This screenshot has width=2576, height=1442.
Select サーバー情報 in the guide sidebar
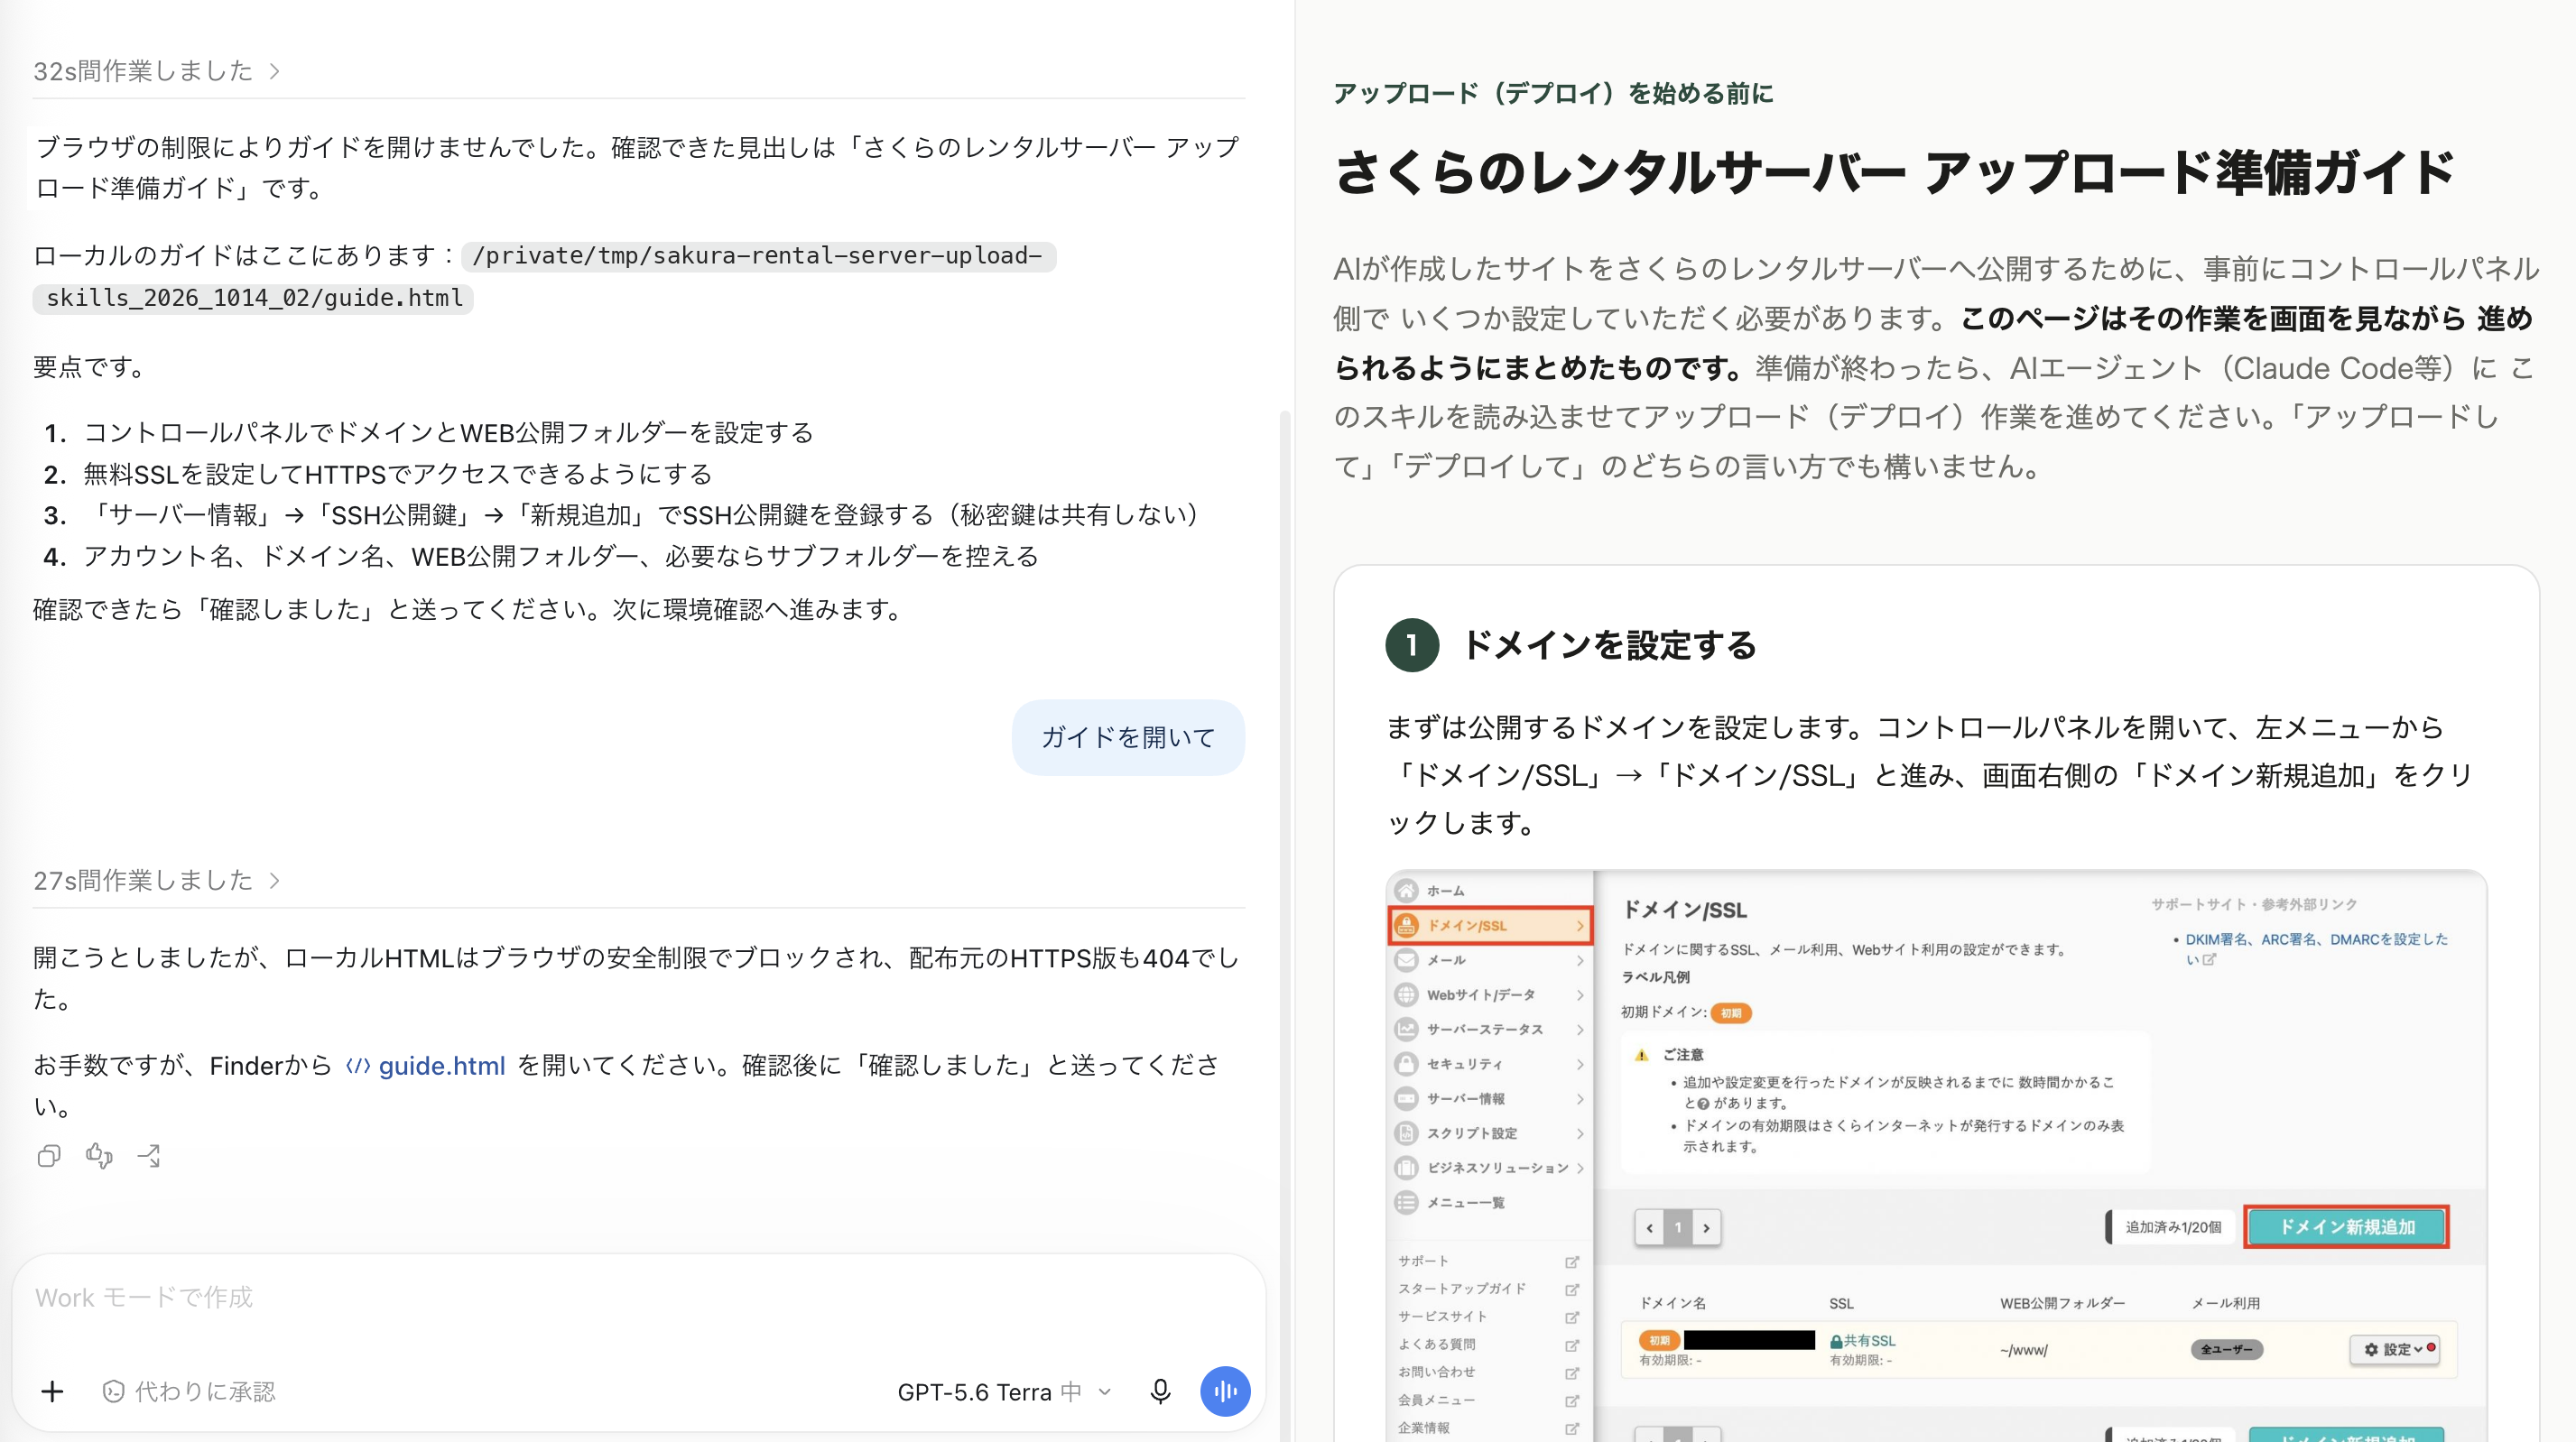[x=1490, y=1099]
